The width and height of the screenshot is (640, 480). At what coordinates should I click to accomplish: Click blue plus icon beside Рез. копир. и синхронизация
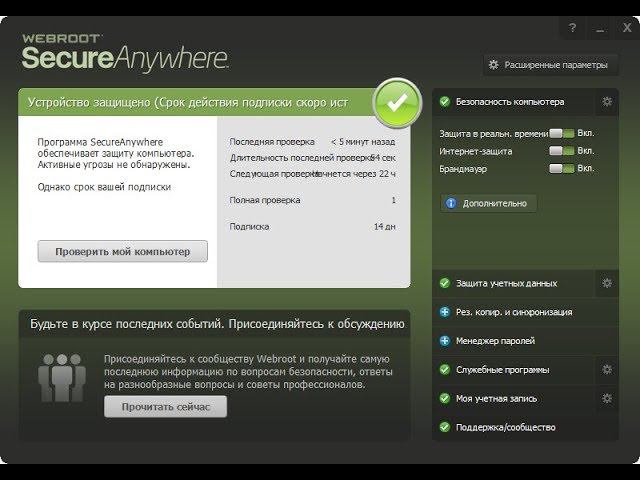[x=445, y=312]
